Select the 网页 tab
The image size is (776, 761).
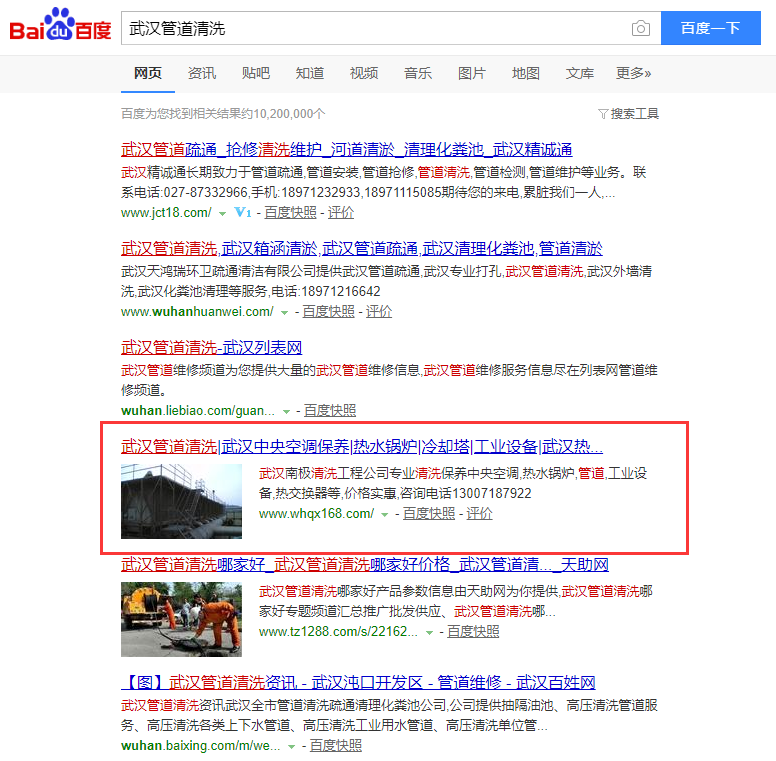(147, 73)
